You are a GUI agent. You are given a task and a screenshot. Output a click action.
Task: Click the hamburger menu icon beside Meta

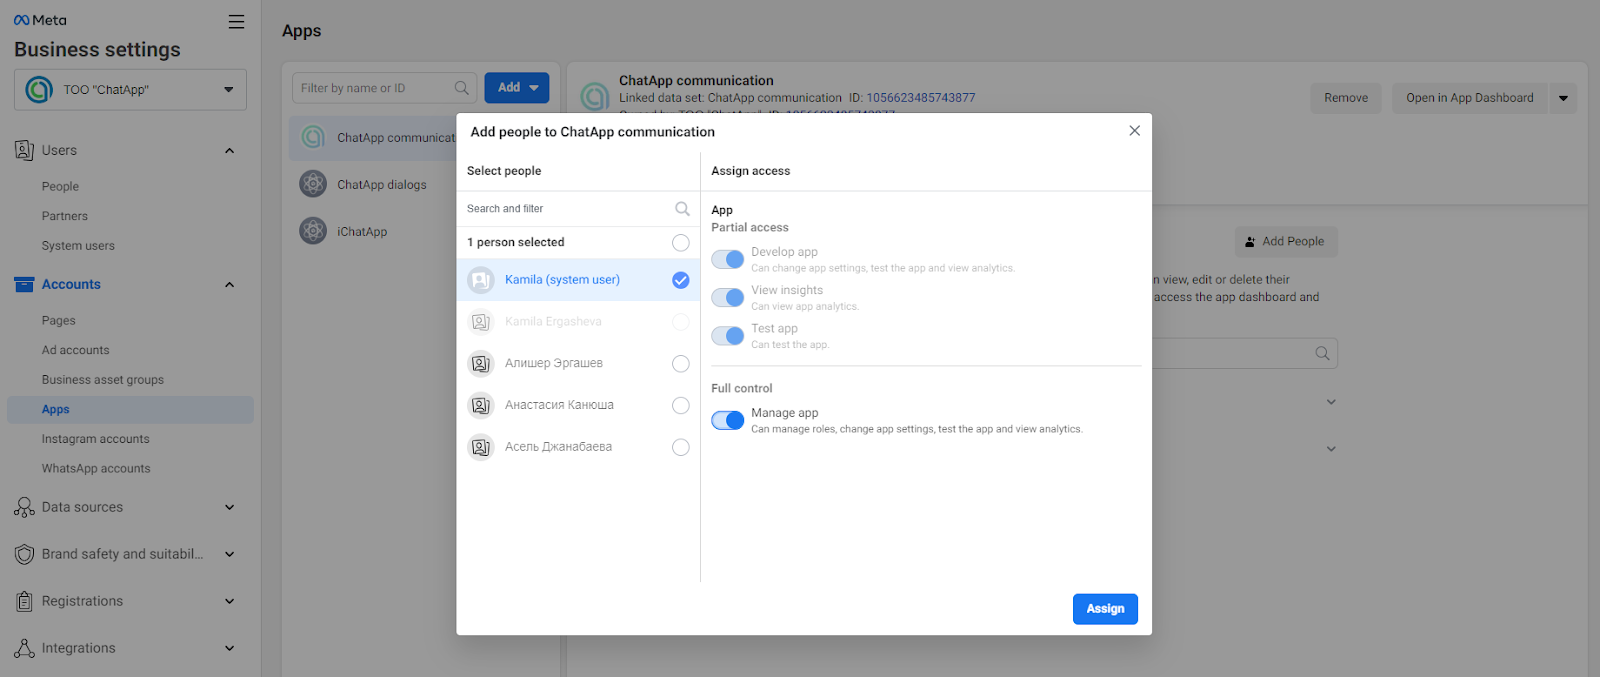(x=236, y=22)
